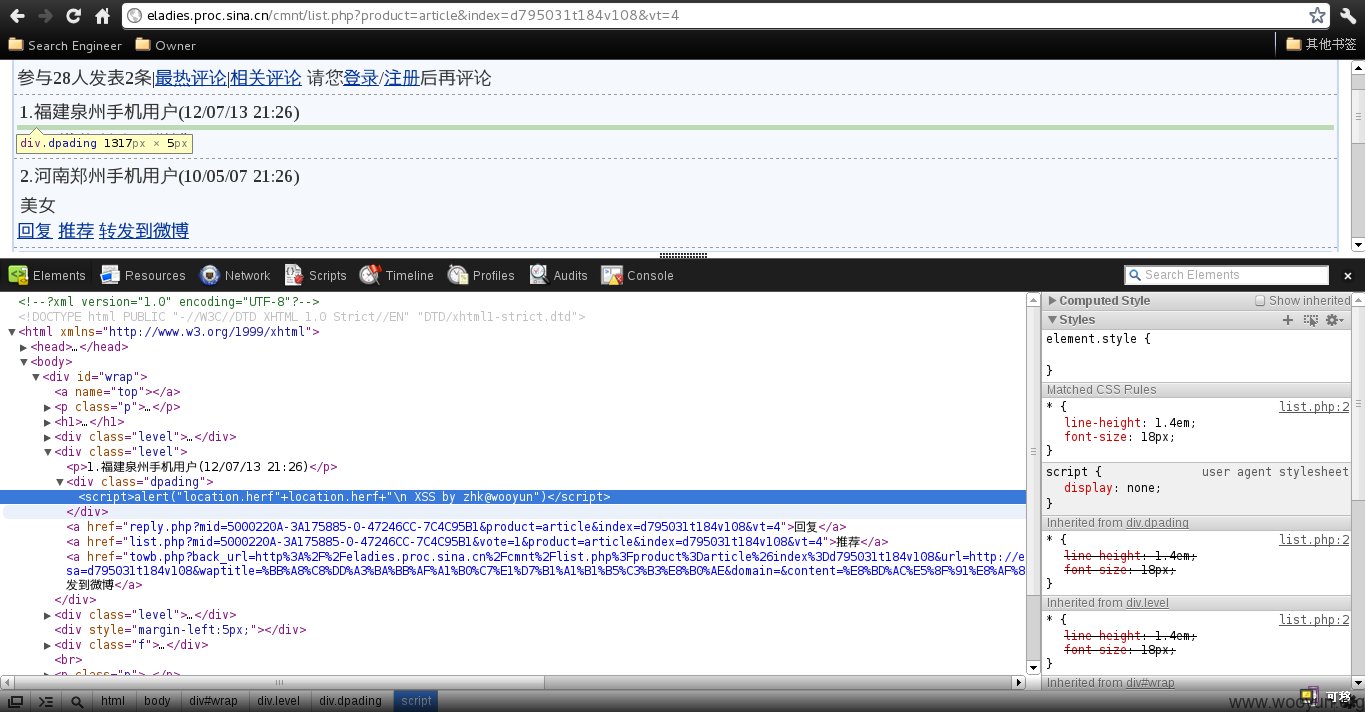The width and height of the screenshot is (1365, 712).
Task: Add a new style rule with plus icon
Action: point(1288,320)
